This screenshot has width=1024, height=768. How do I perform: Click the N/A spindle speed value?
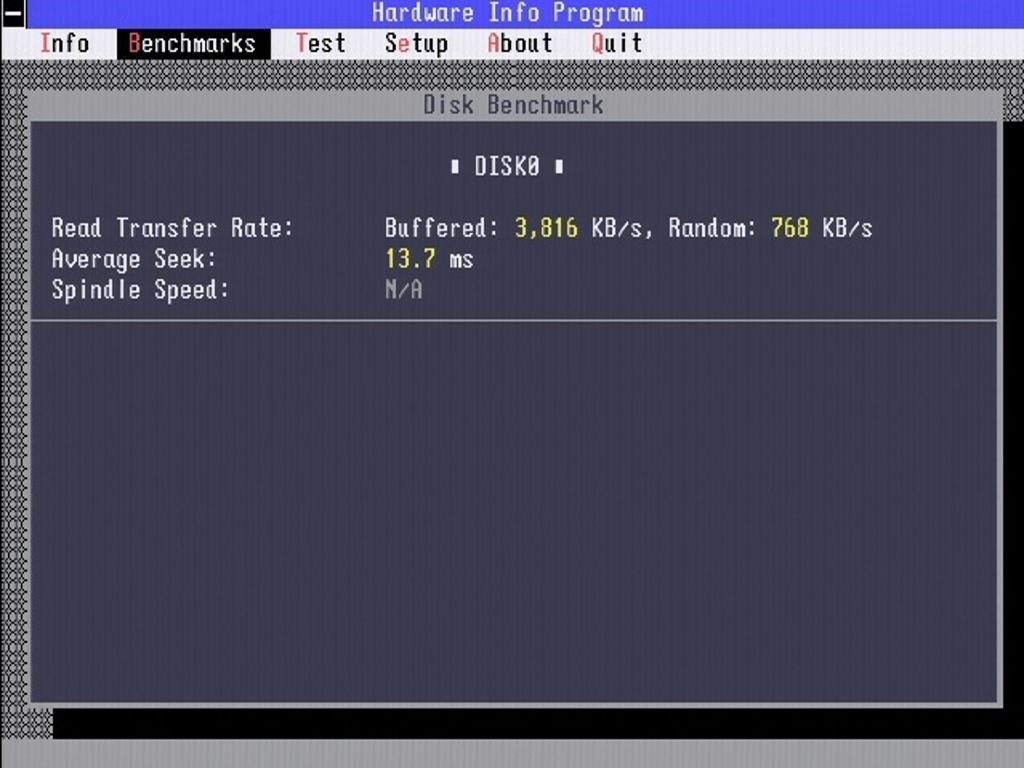404,290
